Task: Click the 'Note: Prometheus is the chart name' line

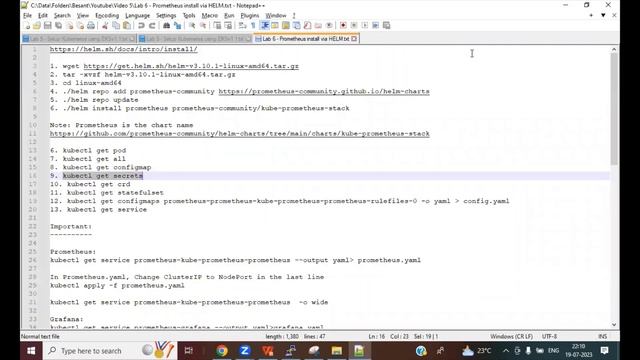Action: (x=122, y=125)
